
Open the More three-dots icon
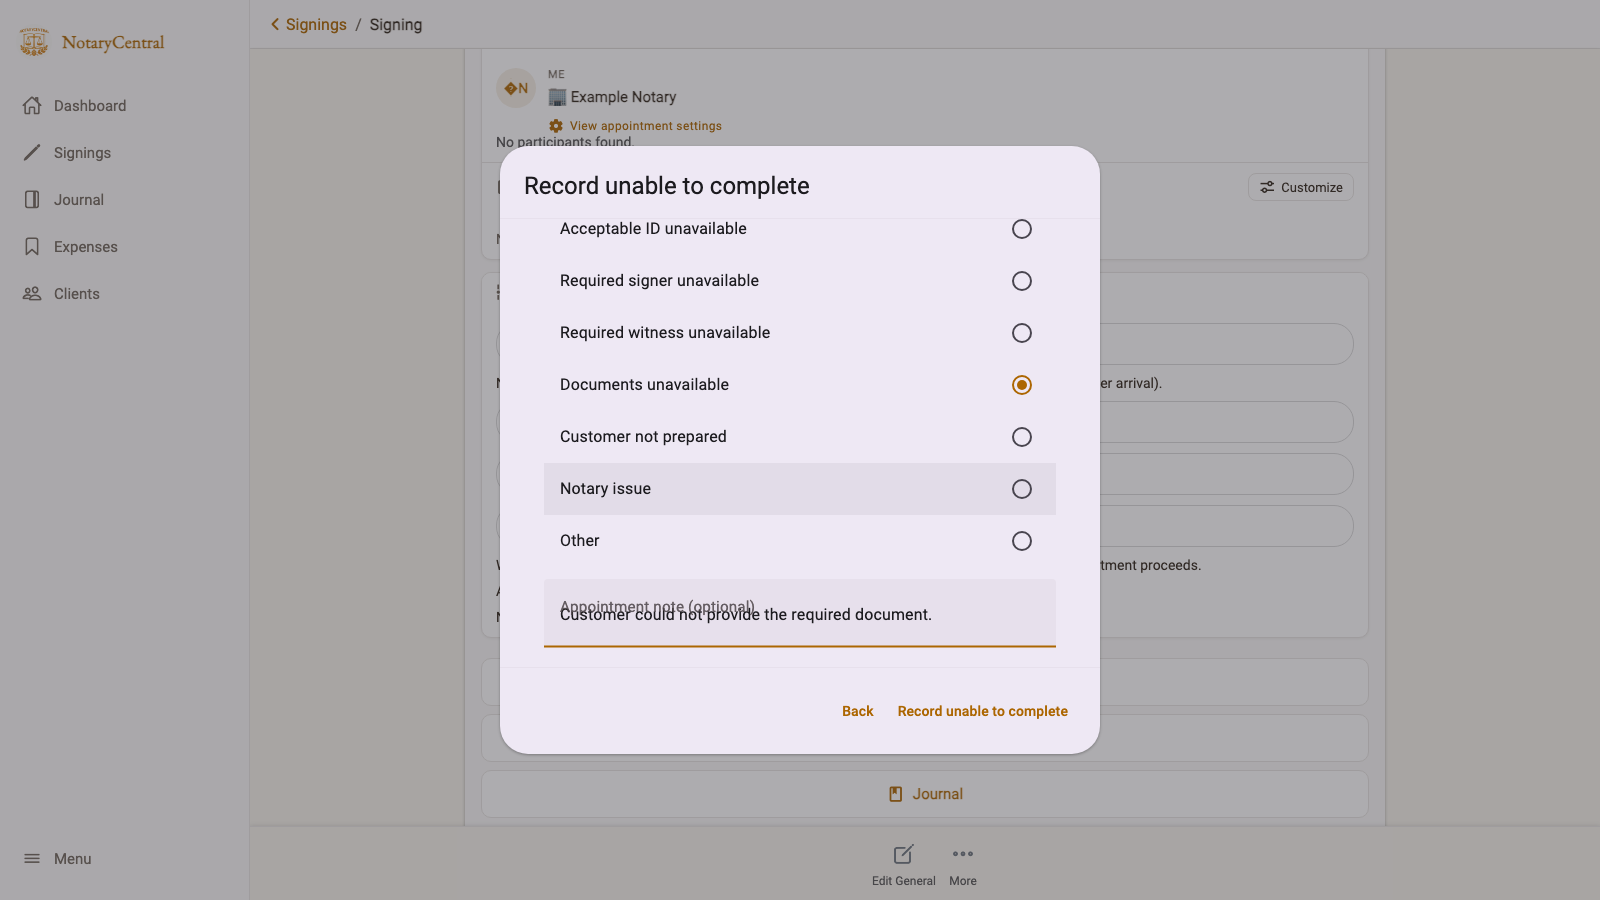point(963,854)
